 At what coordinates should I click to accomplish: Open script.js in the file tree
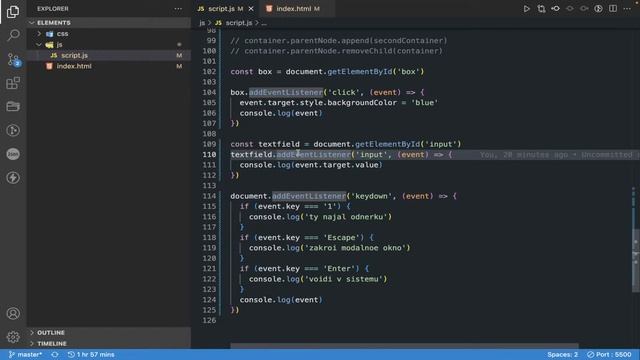(109, 55)
